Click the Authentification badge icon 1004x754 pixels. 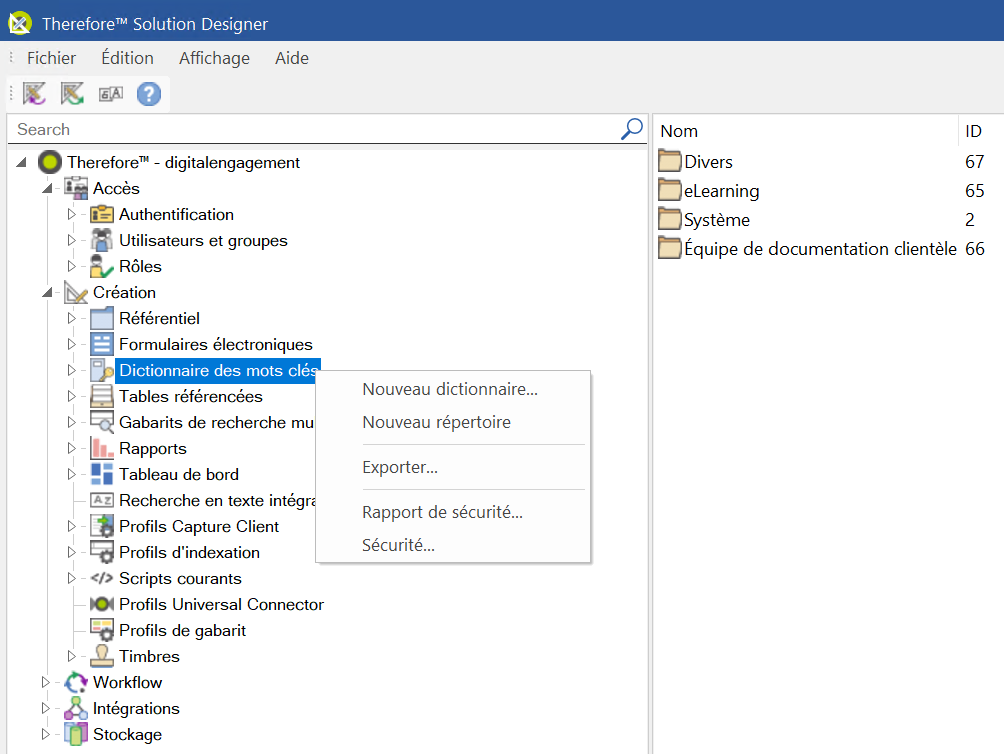click(x=102, y=214)
